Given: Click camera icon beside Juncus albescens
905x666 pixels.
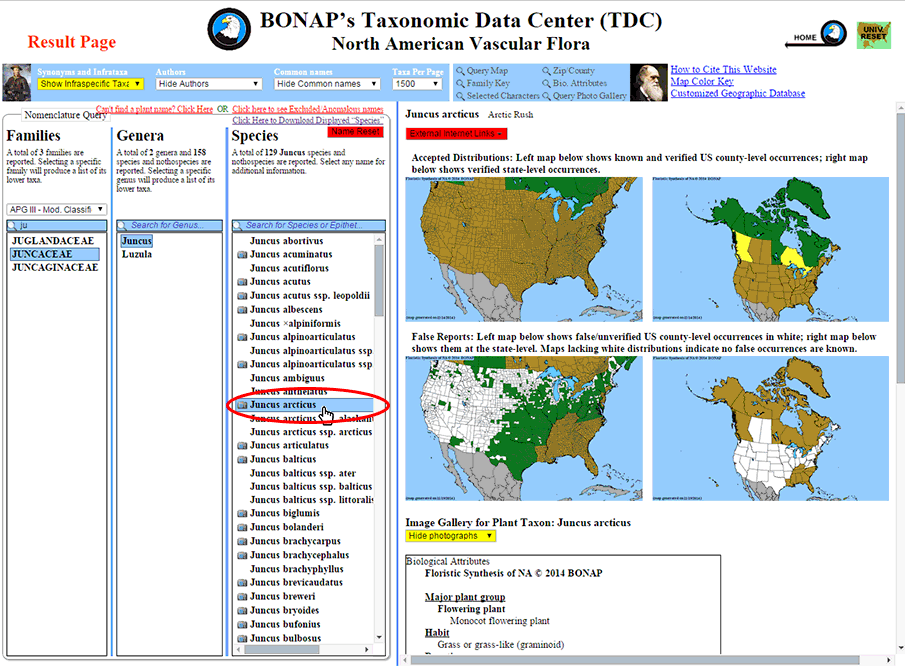Looking at the screenshot, I should coord(242,310).
